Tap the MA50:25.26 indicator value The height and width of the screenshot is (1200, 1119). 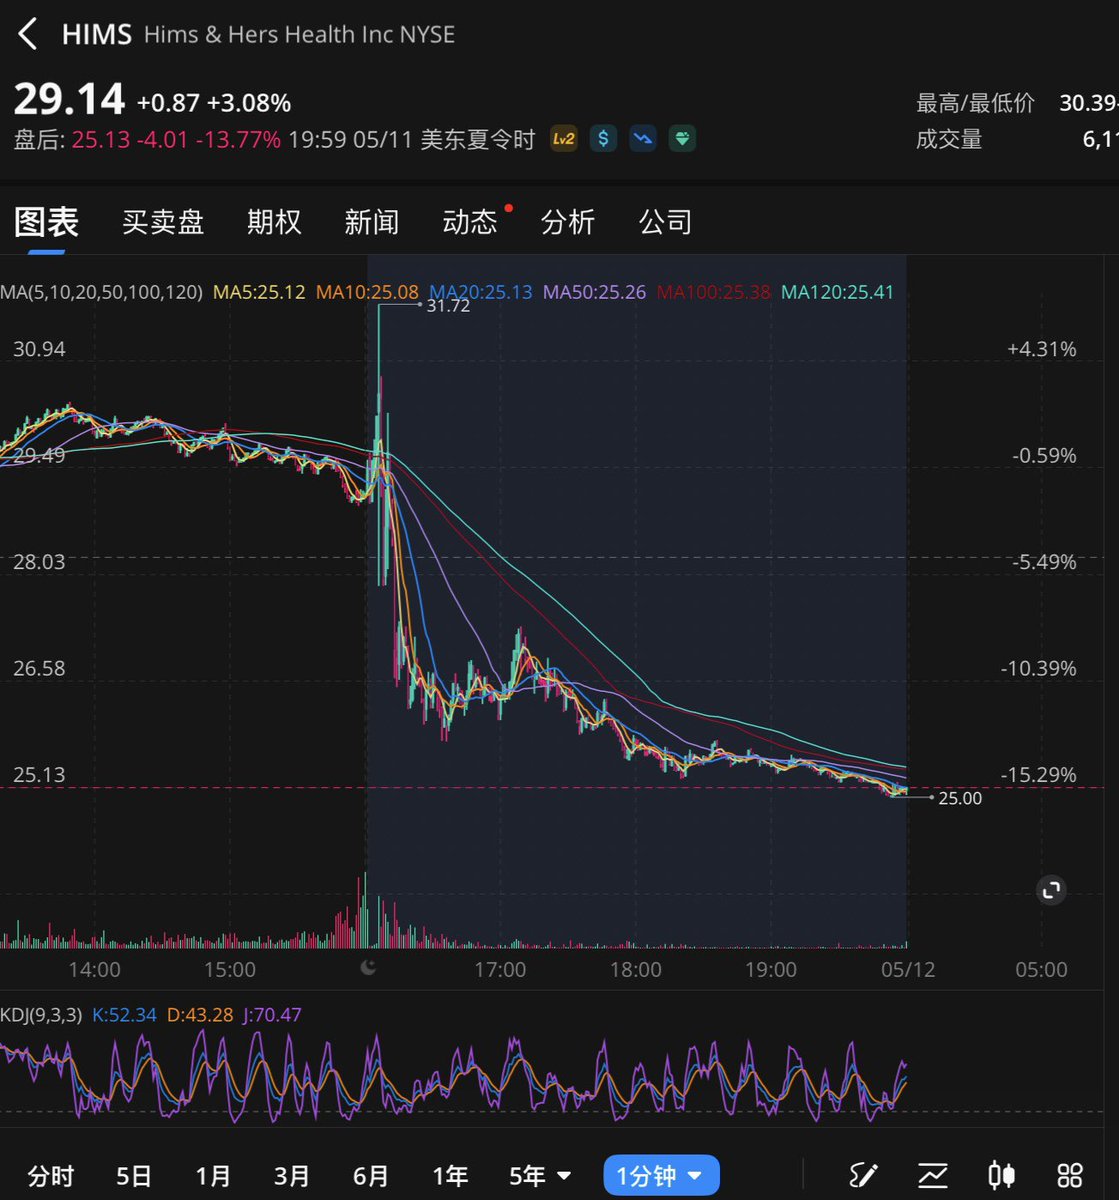pyautogui.click(x=594, y=292)
